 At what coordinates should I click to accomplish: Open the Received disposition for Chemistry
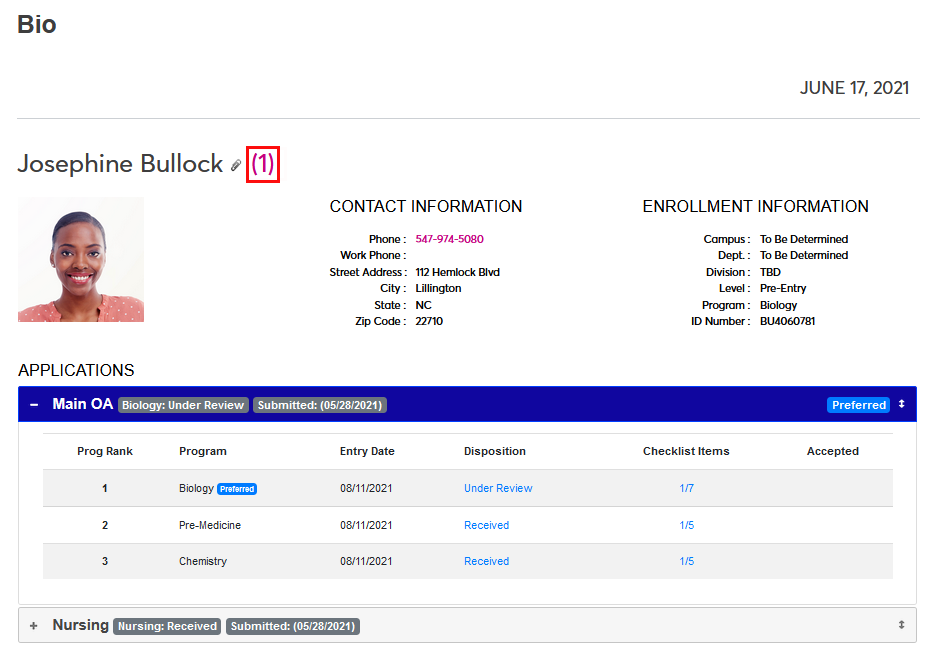click(x=486, y=561)
